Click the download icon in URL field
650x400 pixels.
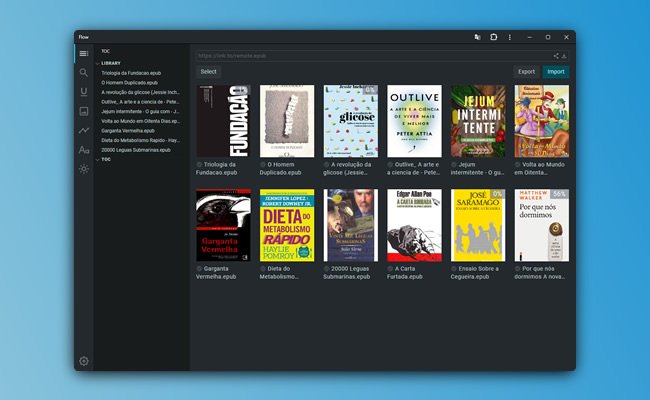[x=564, y=56]
